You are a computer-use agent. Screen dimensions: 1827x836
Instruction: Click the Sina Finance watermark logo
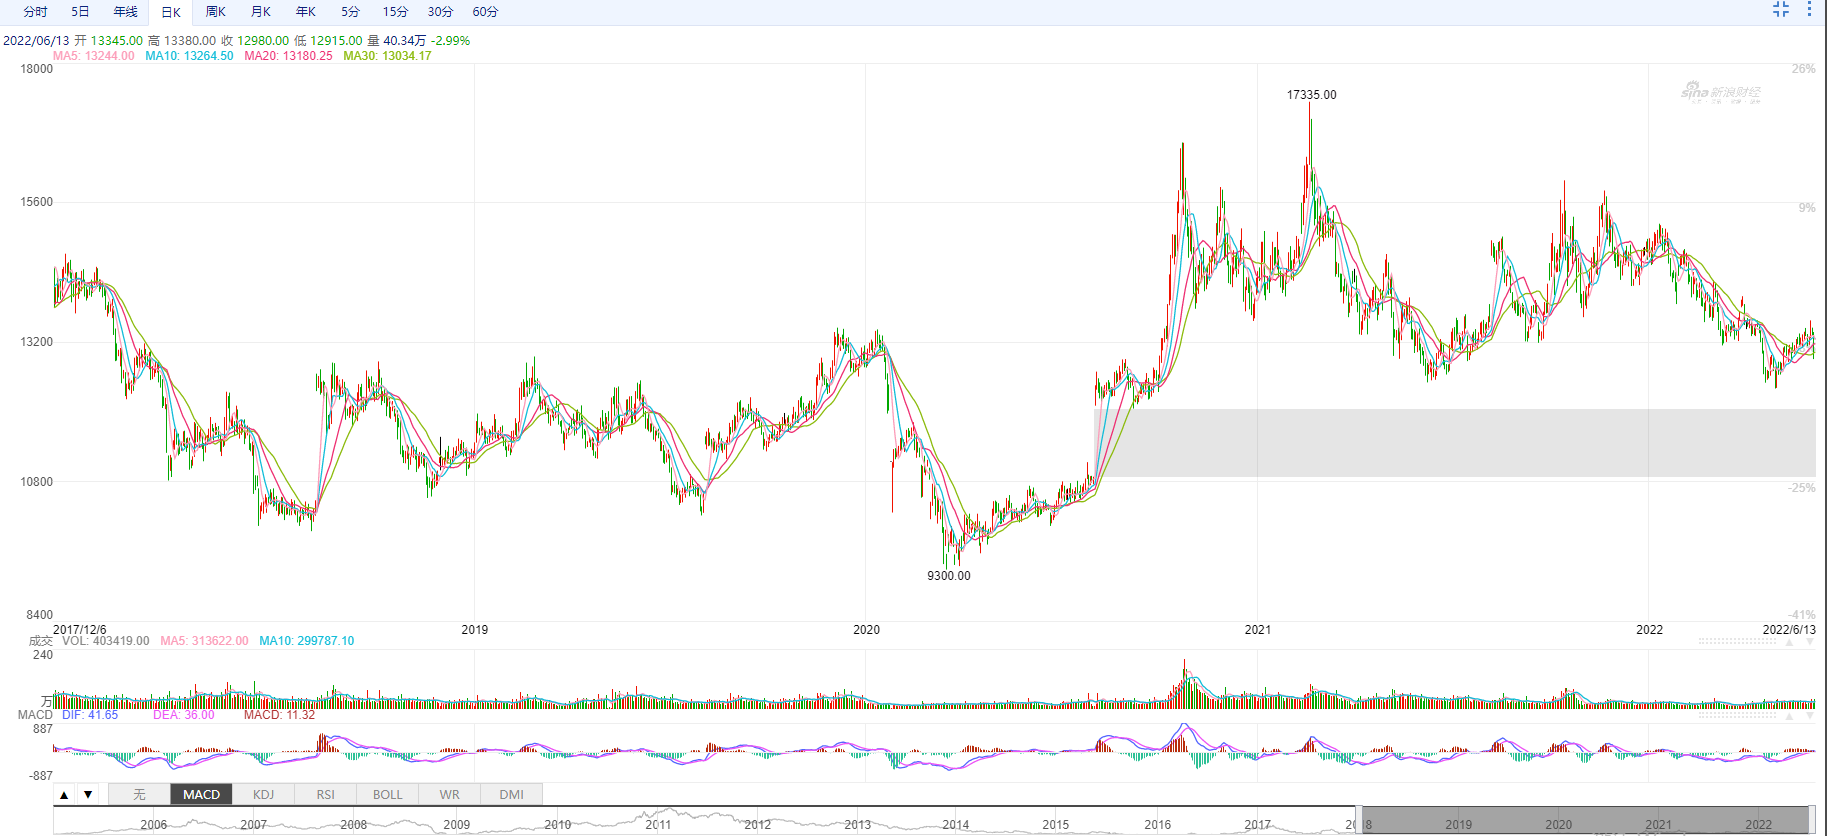pos(1720,93)
